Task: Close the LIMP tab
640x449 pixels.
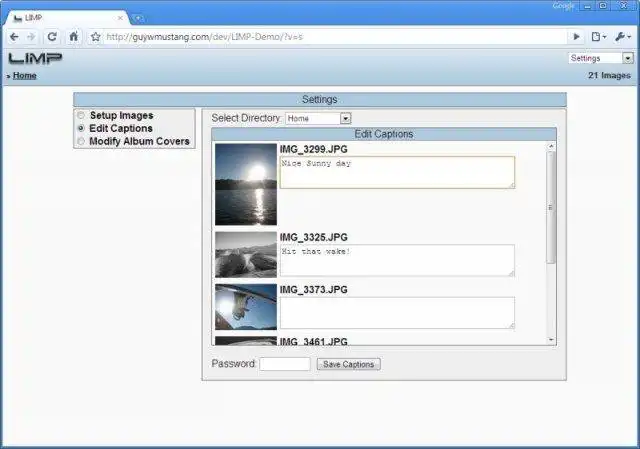Action: (120, 18)
